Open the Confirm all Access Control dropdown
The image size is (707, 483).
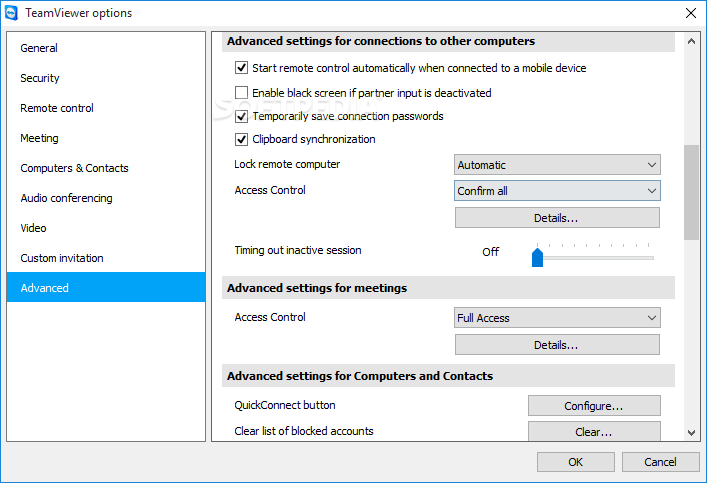point(557,191)
